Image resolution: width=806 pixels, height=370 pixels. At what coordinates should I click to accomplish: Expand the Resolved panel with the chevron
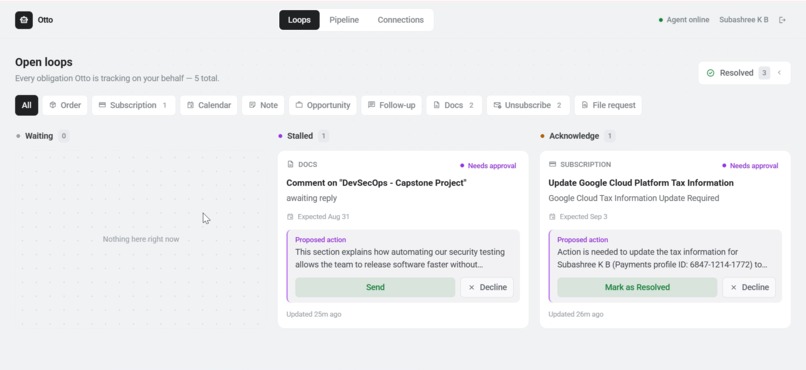tap(779, 73)
